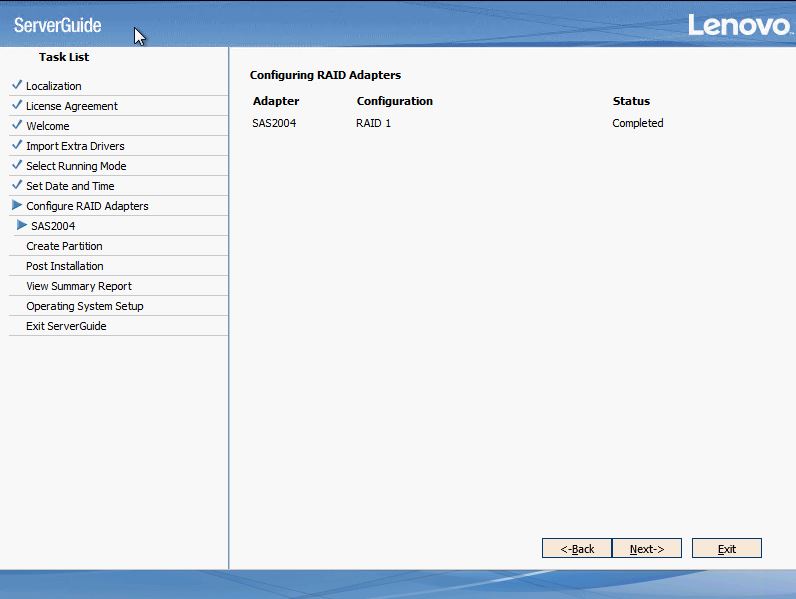Viewport: 796px width, 599px height.
Task: Click the Exit button
Action: pyautogui.click(x=726, y=548)
